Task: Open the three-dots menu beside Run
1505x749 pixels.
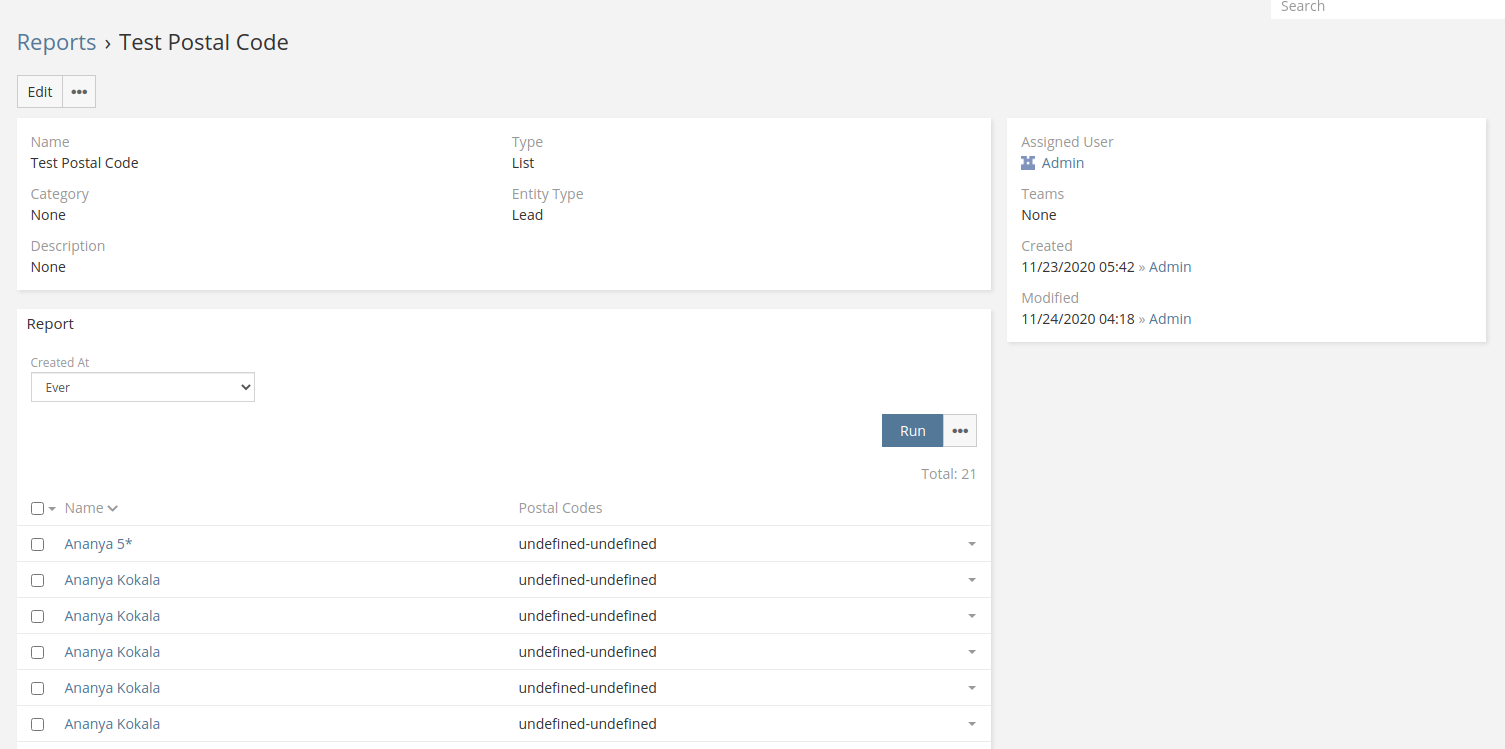Action: (960, 431)
